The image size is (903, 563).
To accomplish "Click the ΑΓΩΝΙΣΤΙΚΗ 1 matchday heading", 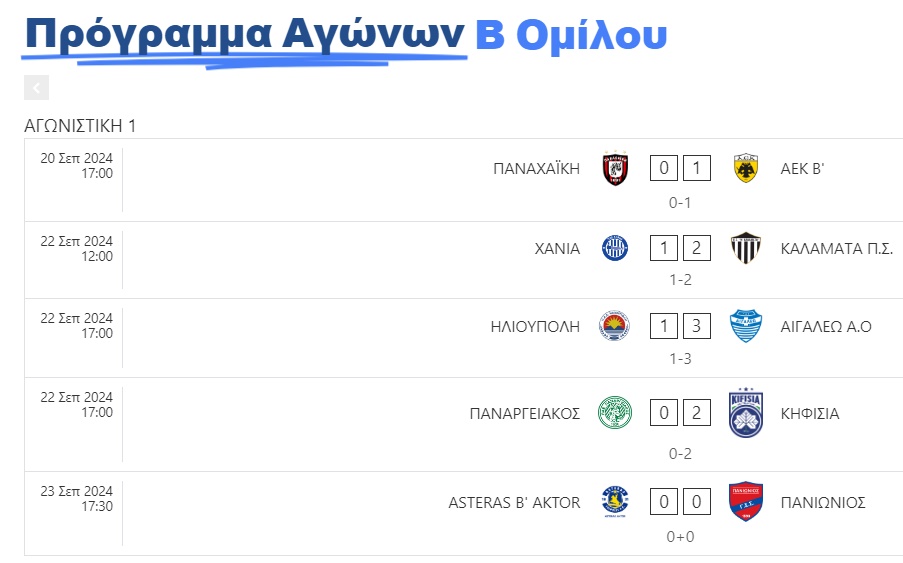I will 80,125.
